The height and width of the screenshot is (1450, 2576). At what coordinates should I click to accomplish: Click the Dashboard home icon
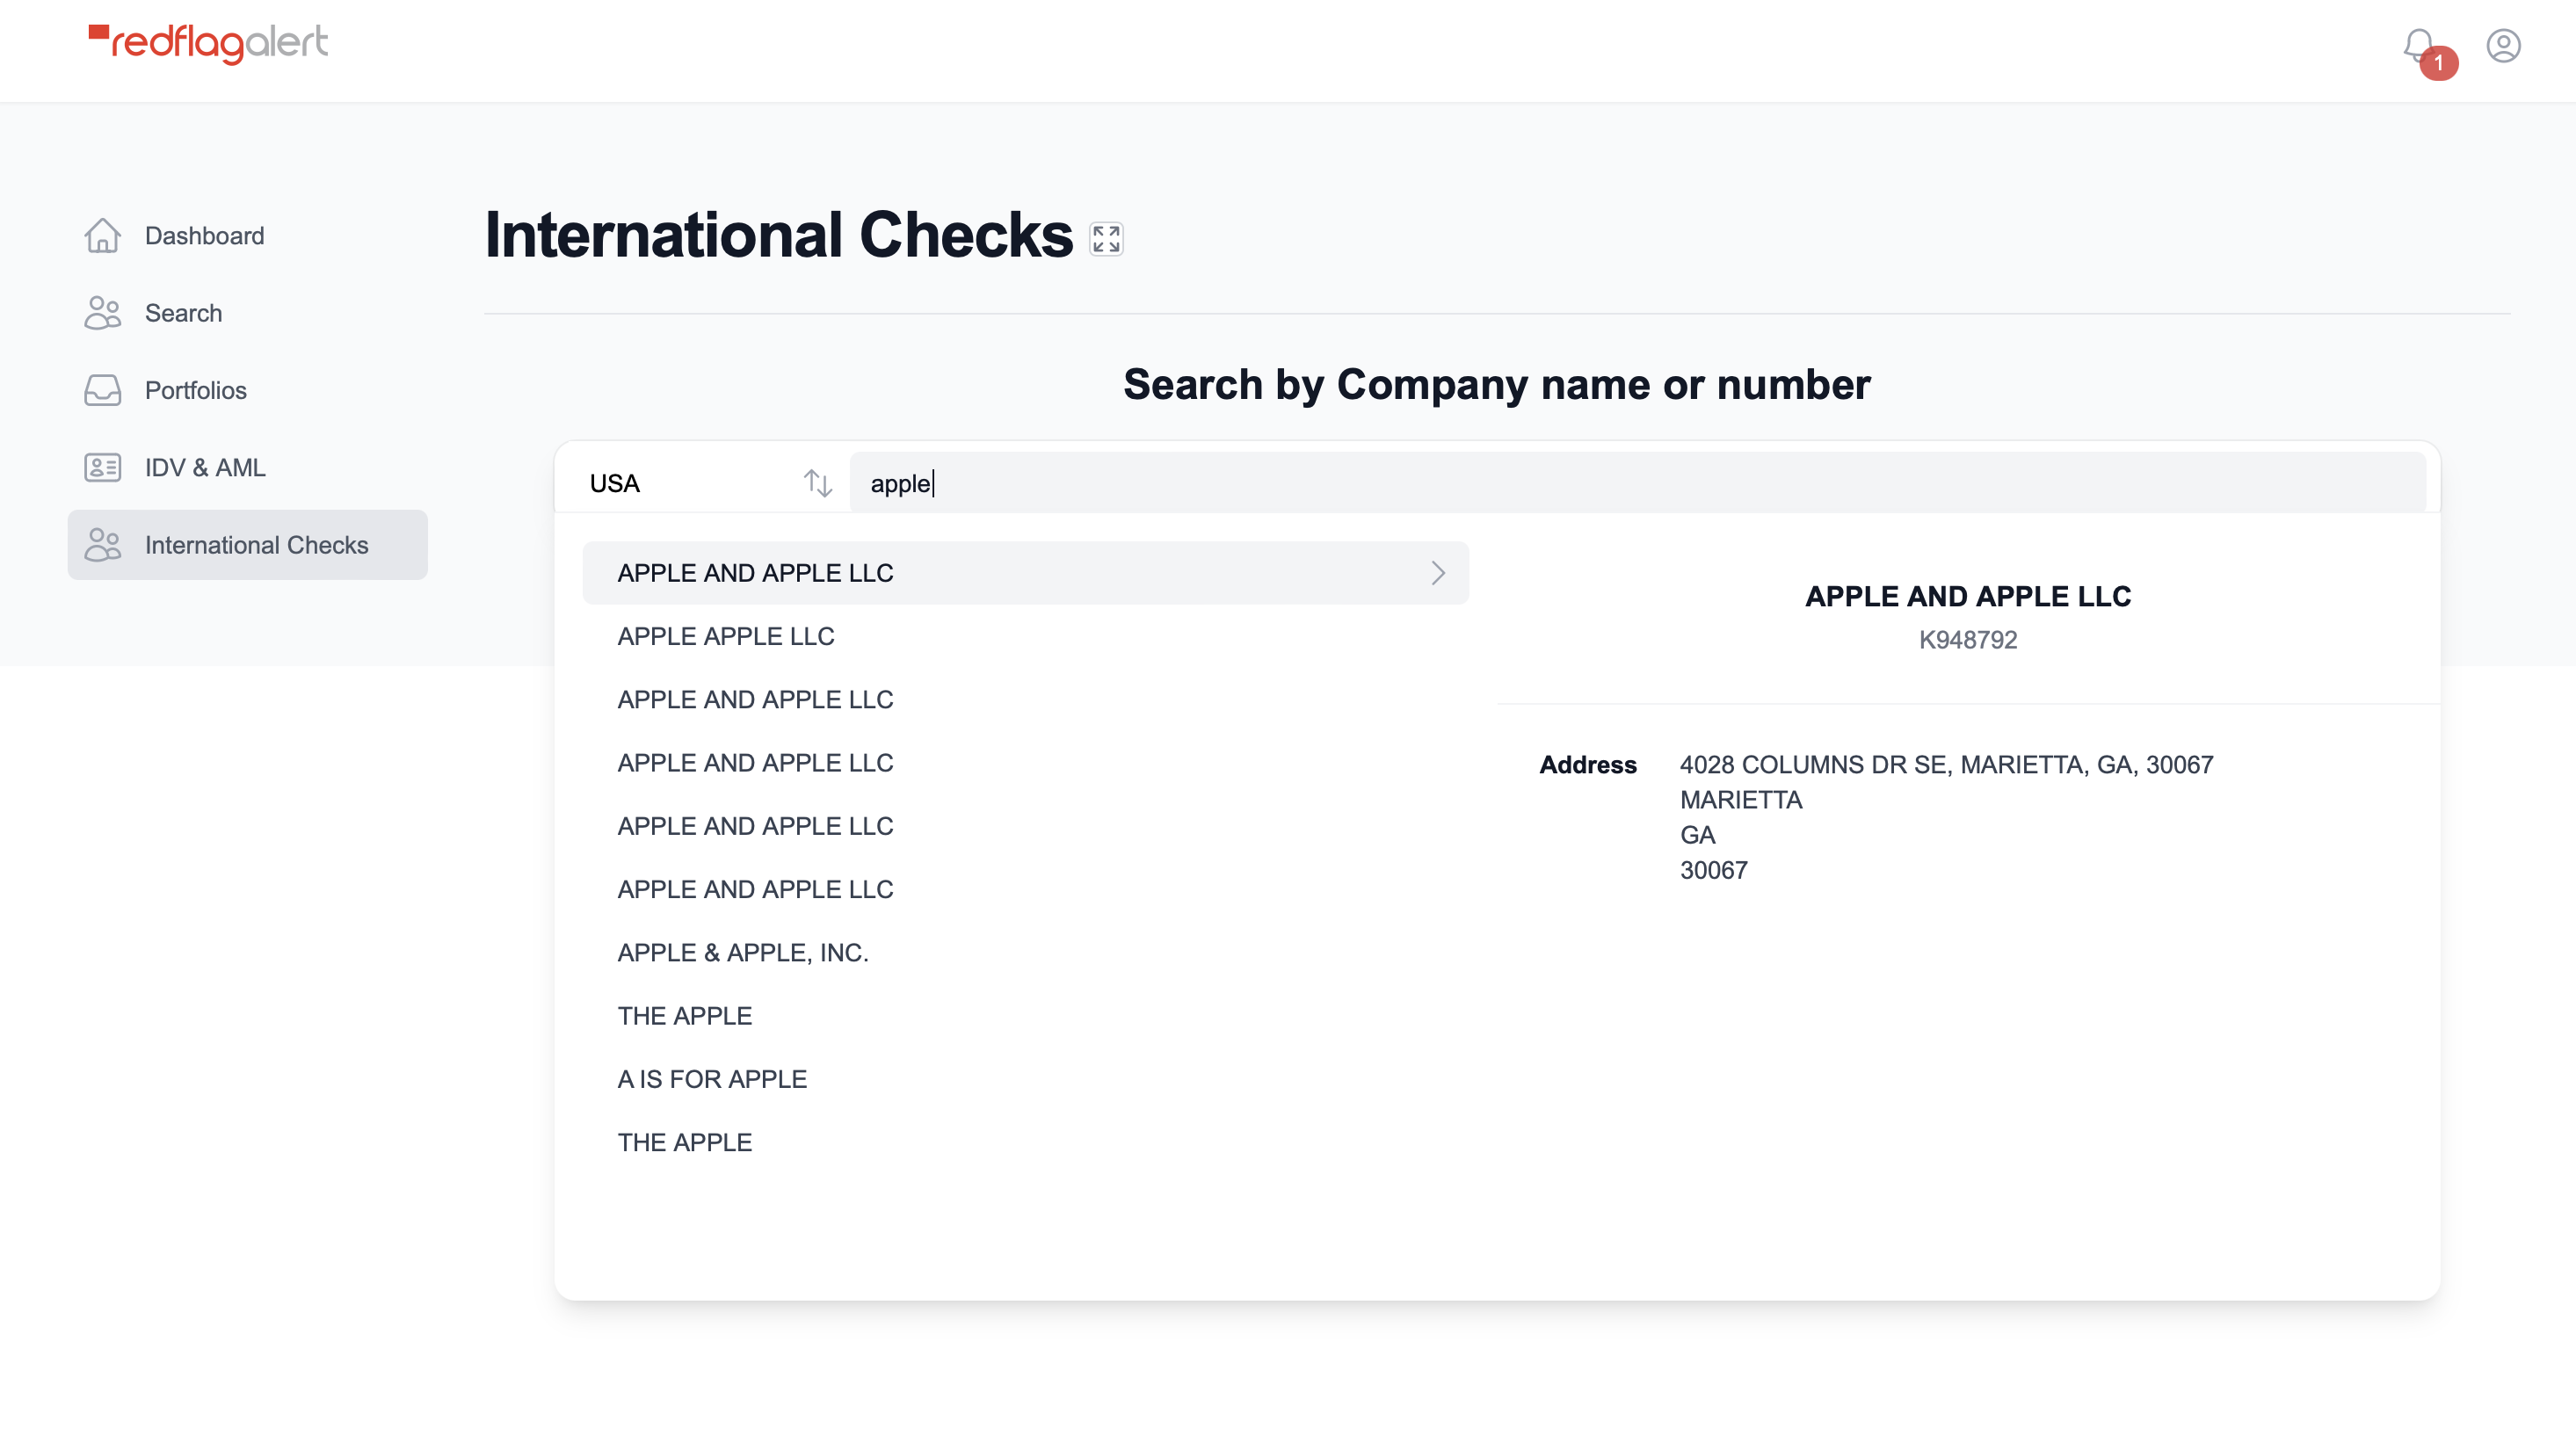(x=102, y=236)
